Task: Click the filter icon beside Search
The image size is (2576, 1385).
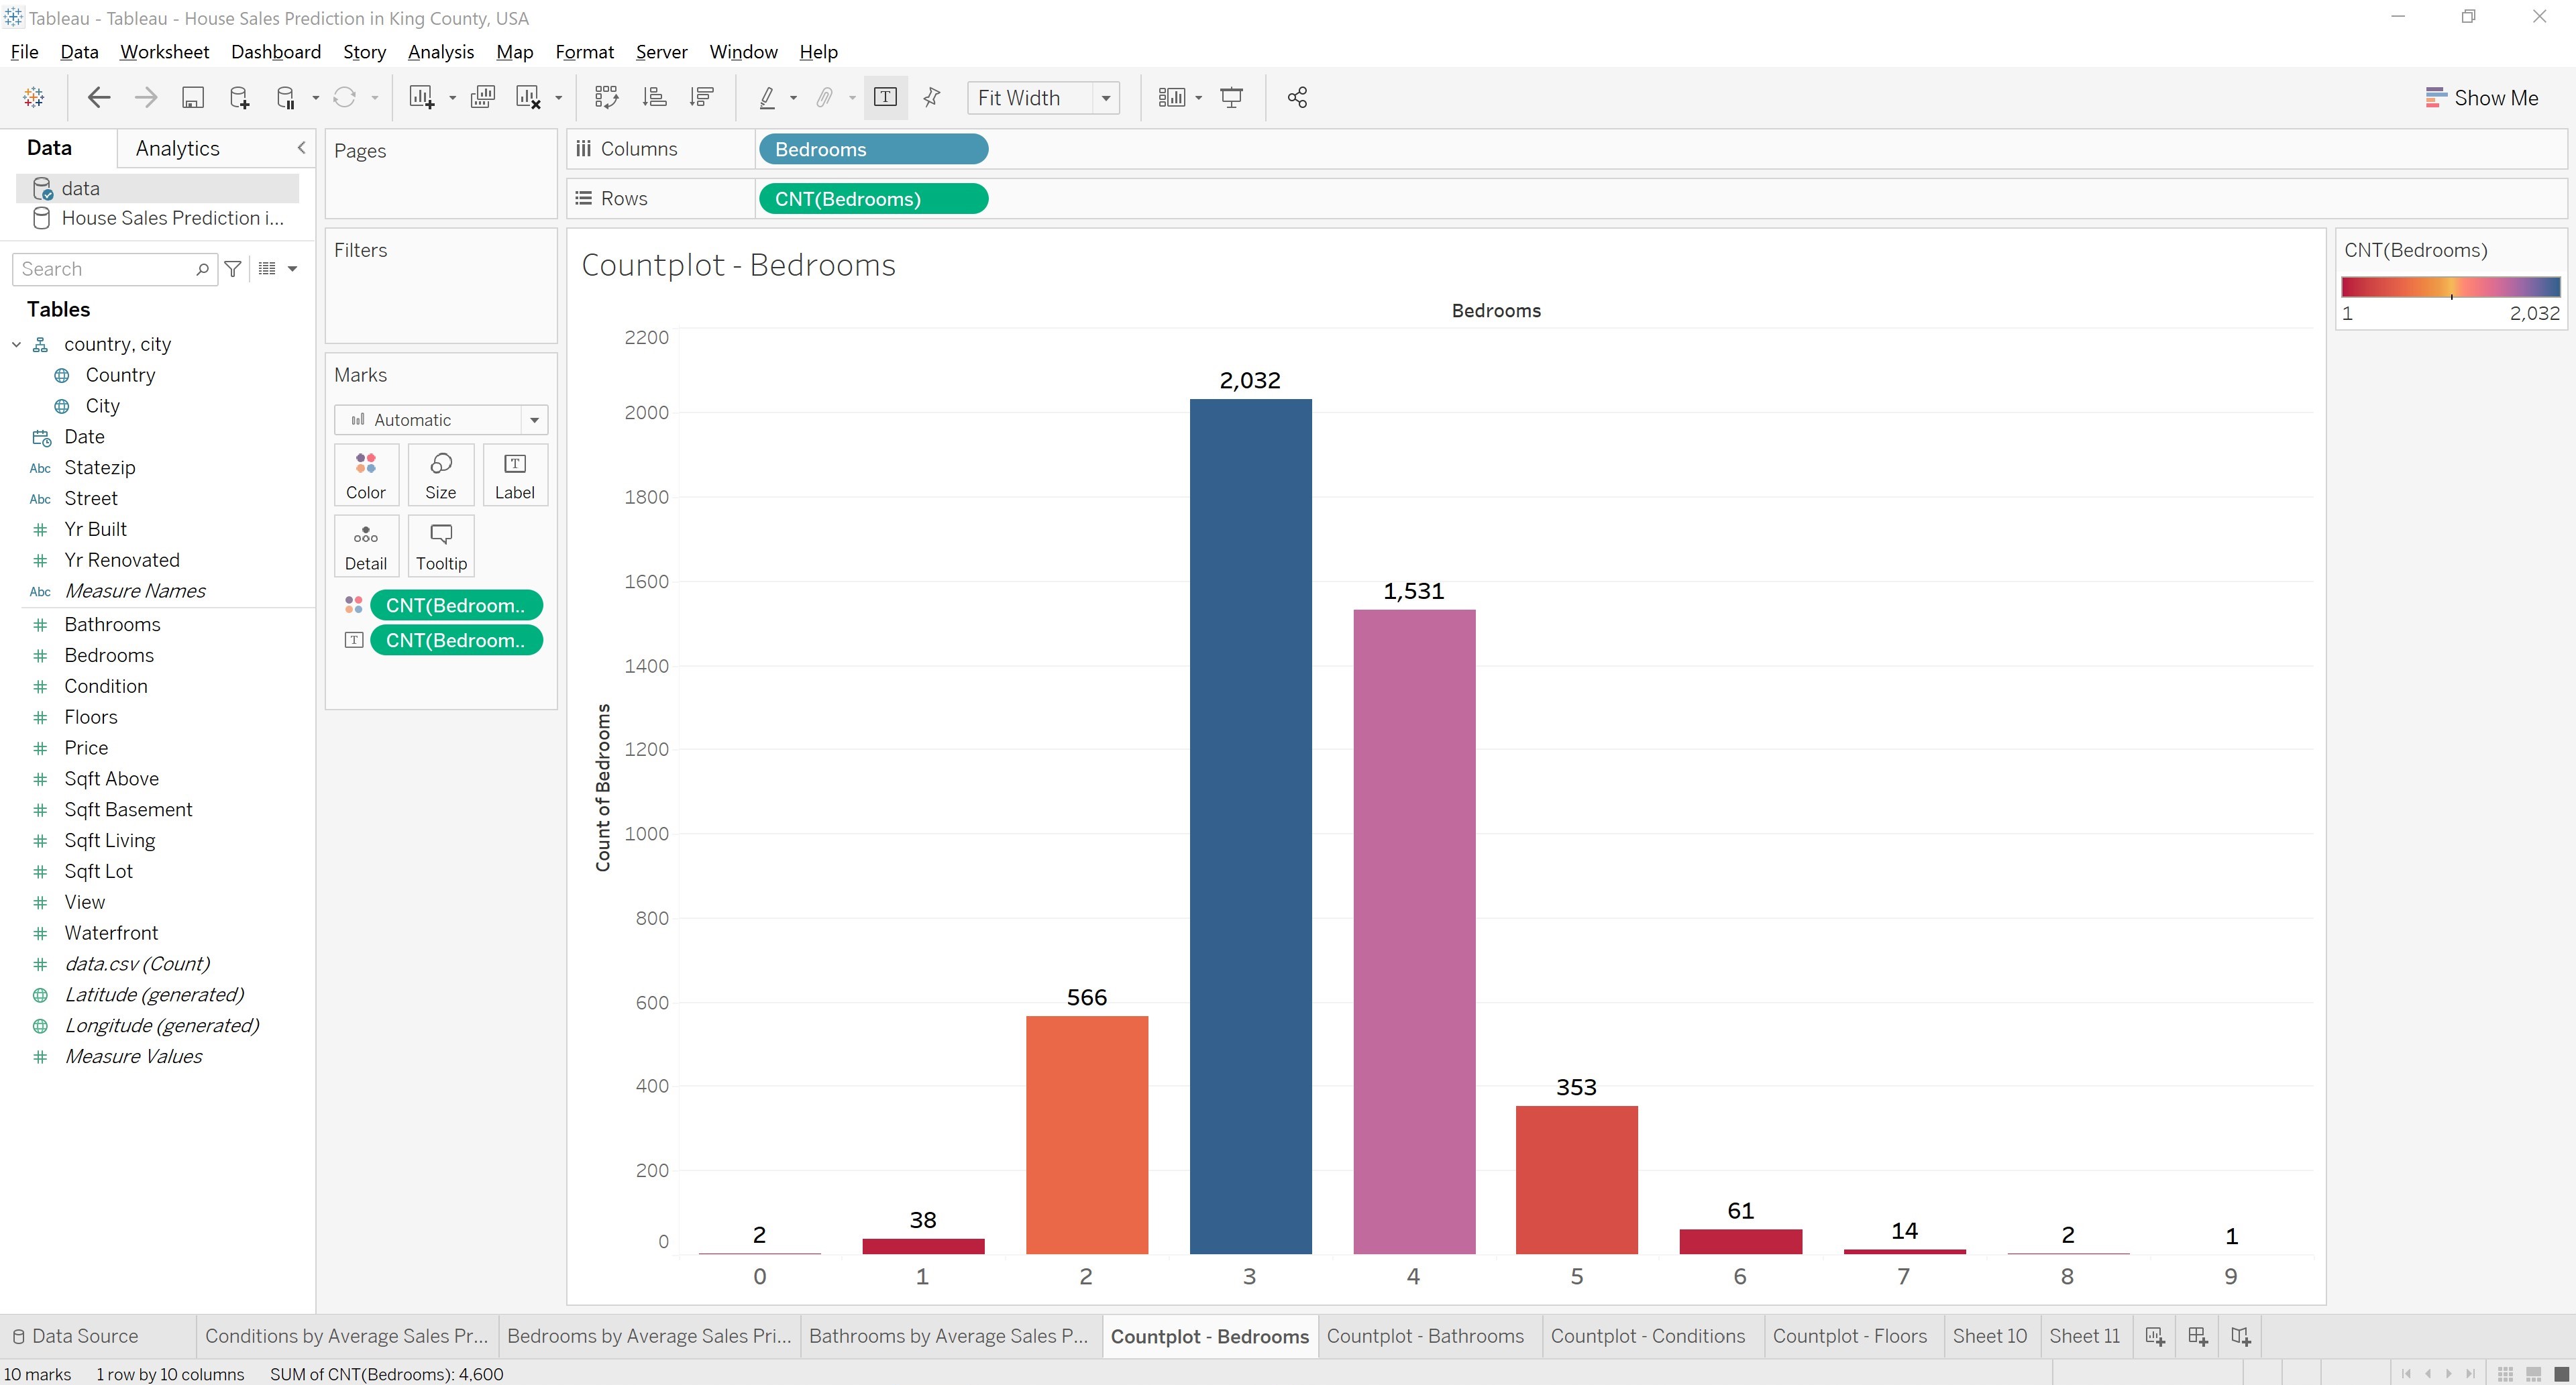Action: coord(233,268)
